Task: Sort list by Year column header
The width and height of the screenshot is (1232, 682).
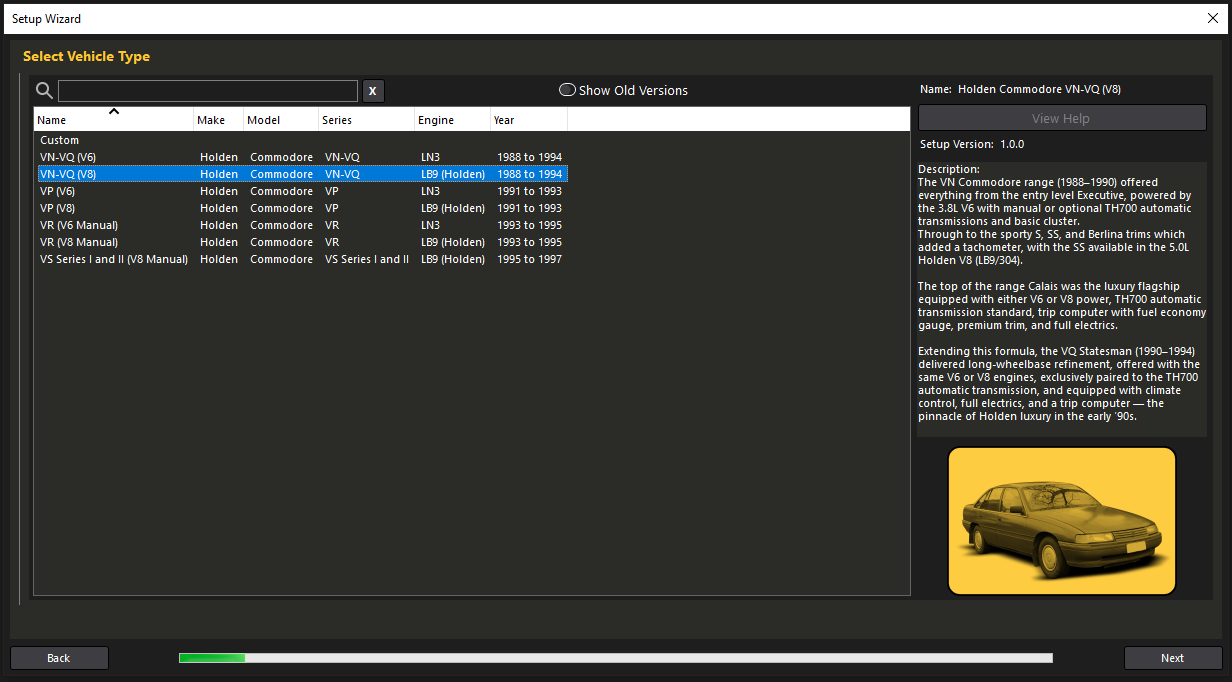Action: click(528, 120)
